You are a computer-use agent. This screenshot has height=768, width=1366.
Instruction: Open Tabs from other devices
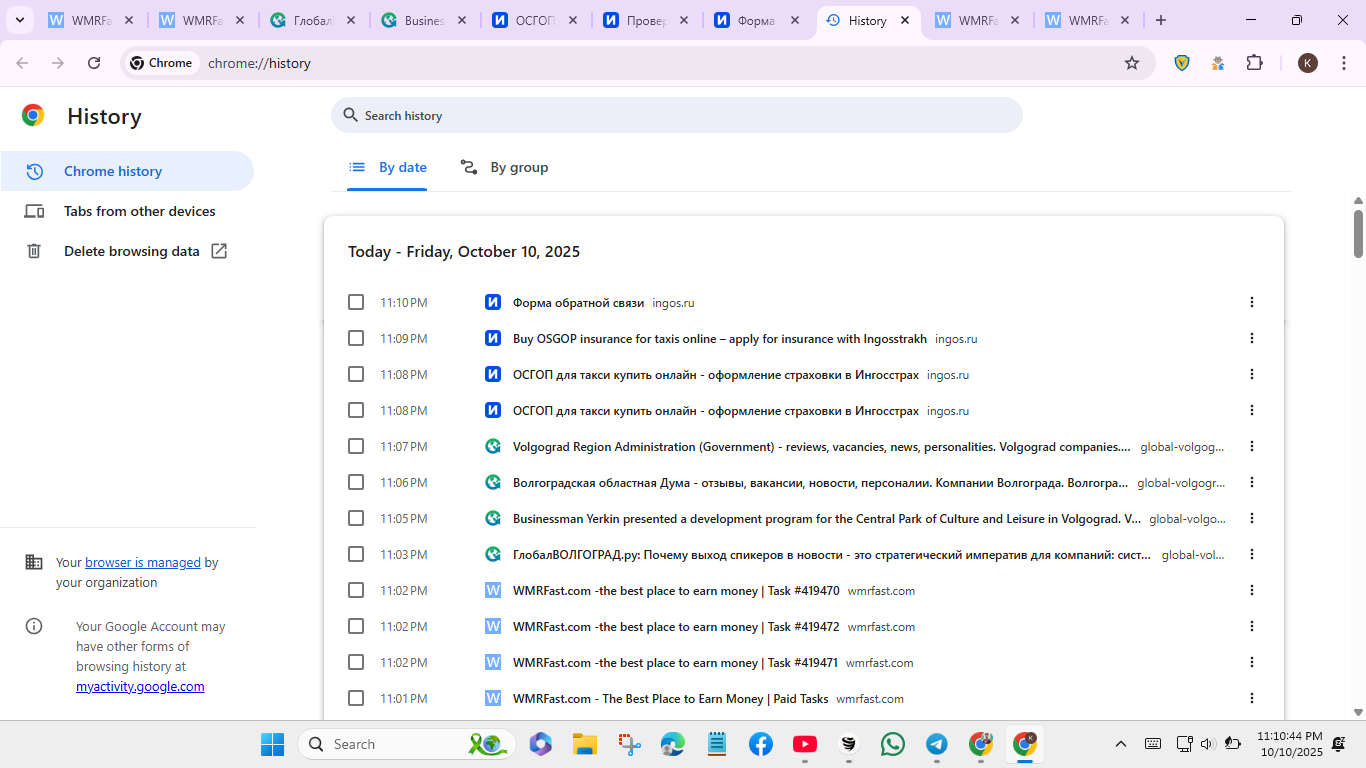127,211
